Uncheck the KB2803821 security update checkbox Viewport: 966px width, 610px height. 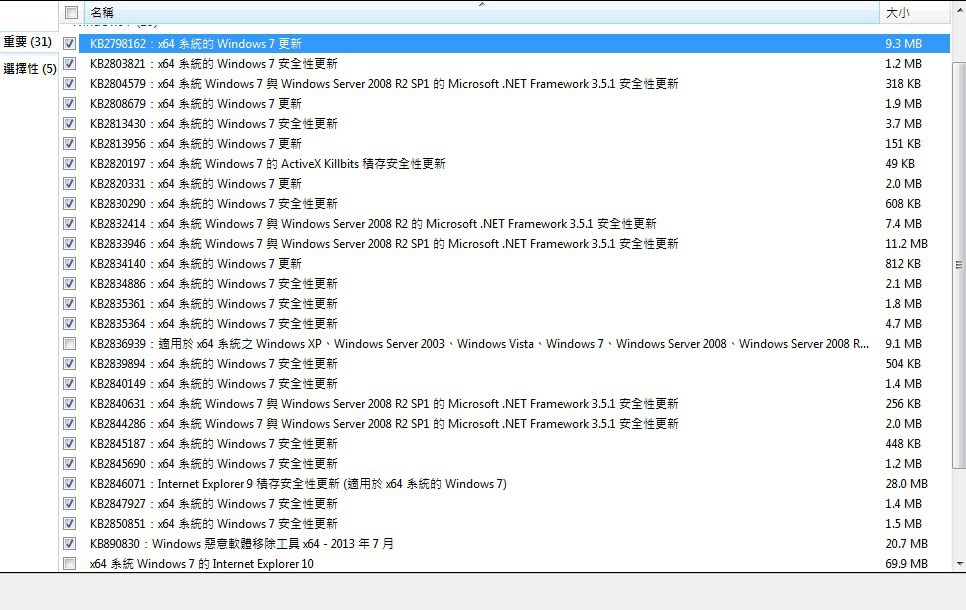[70, 63]
